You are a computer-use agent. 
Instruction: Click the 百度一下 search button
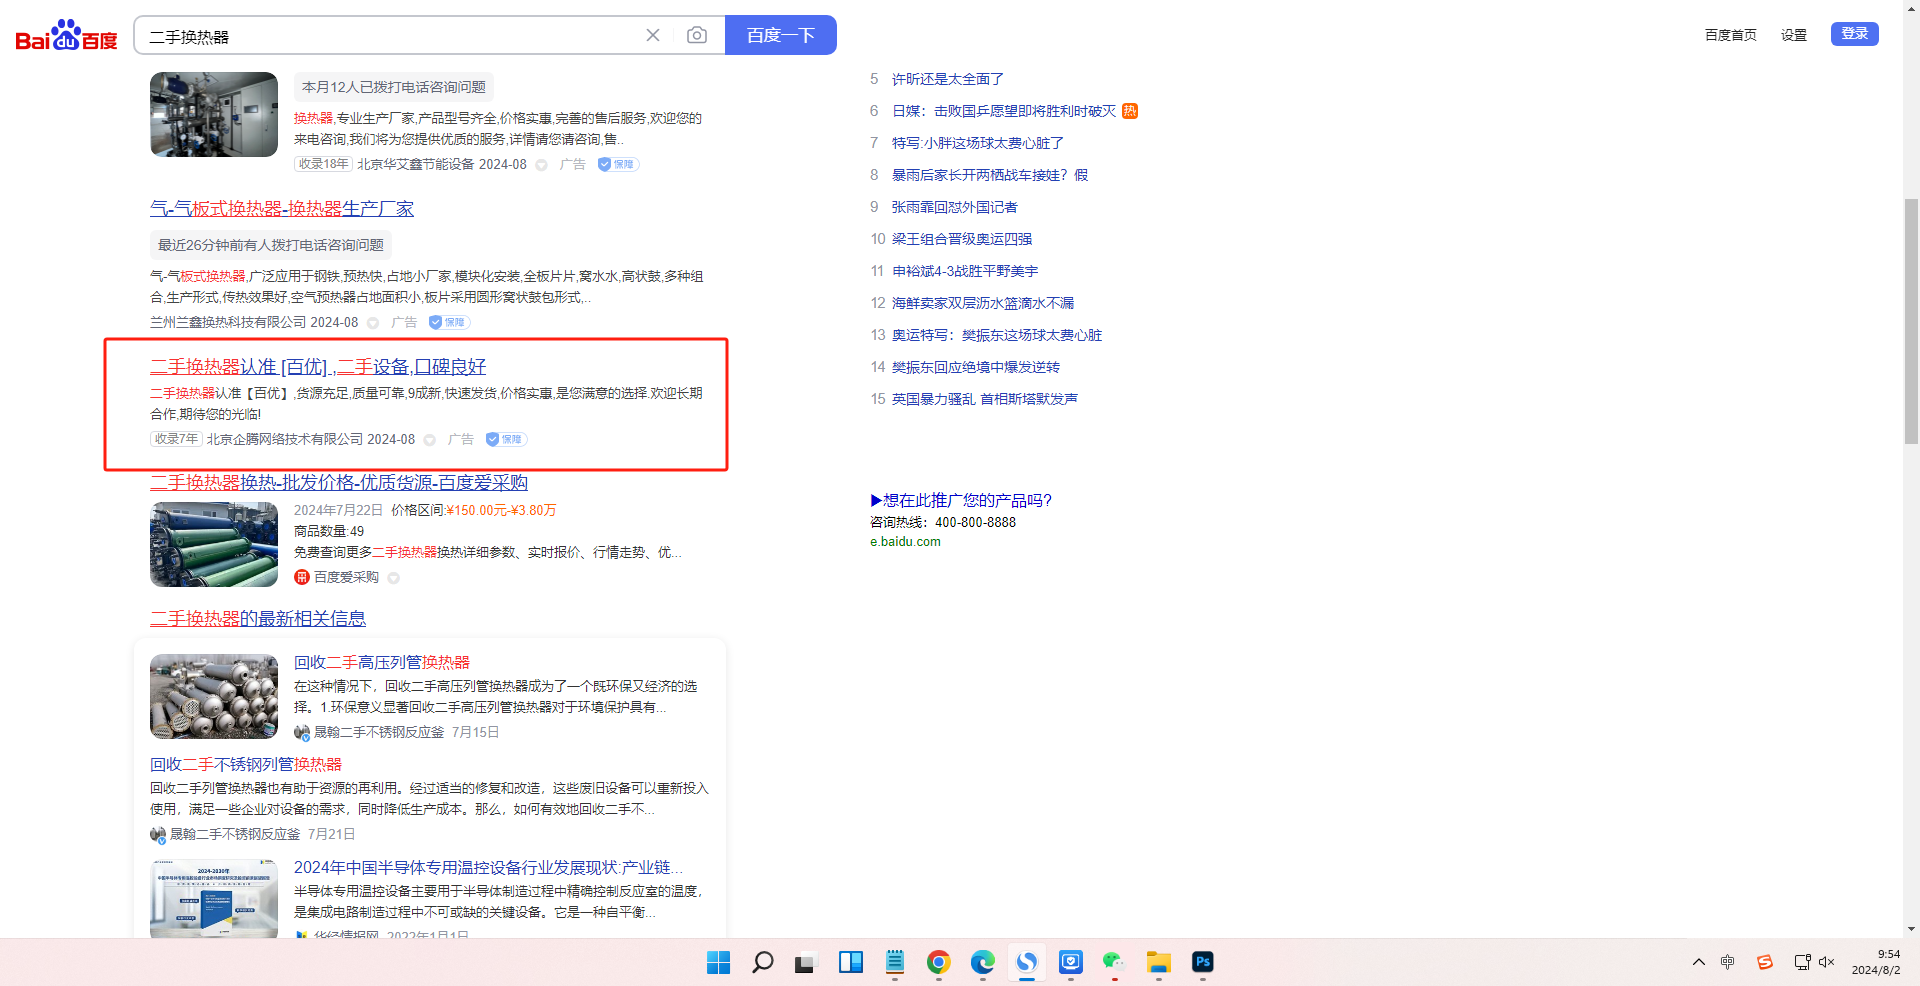click(x=780, y=36)
